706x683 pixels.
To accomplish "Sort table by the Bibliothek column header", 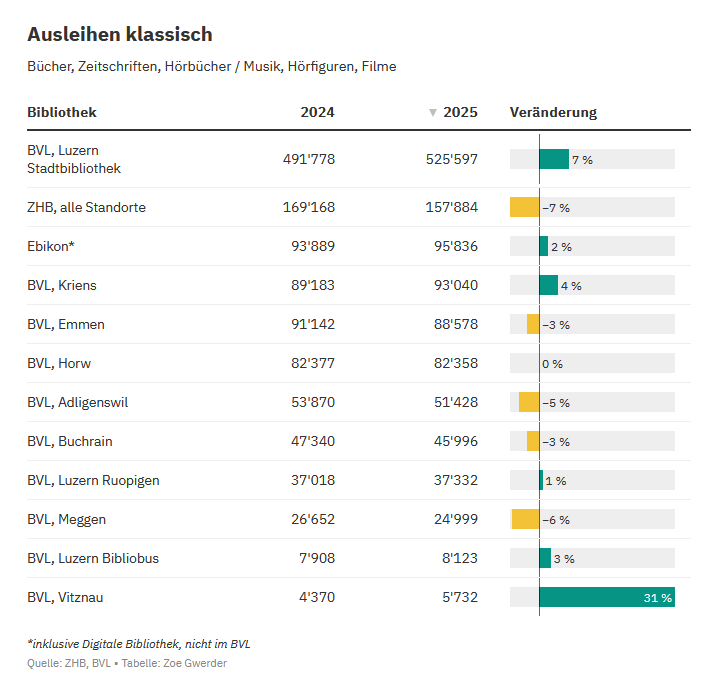I will [62, 112].
